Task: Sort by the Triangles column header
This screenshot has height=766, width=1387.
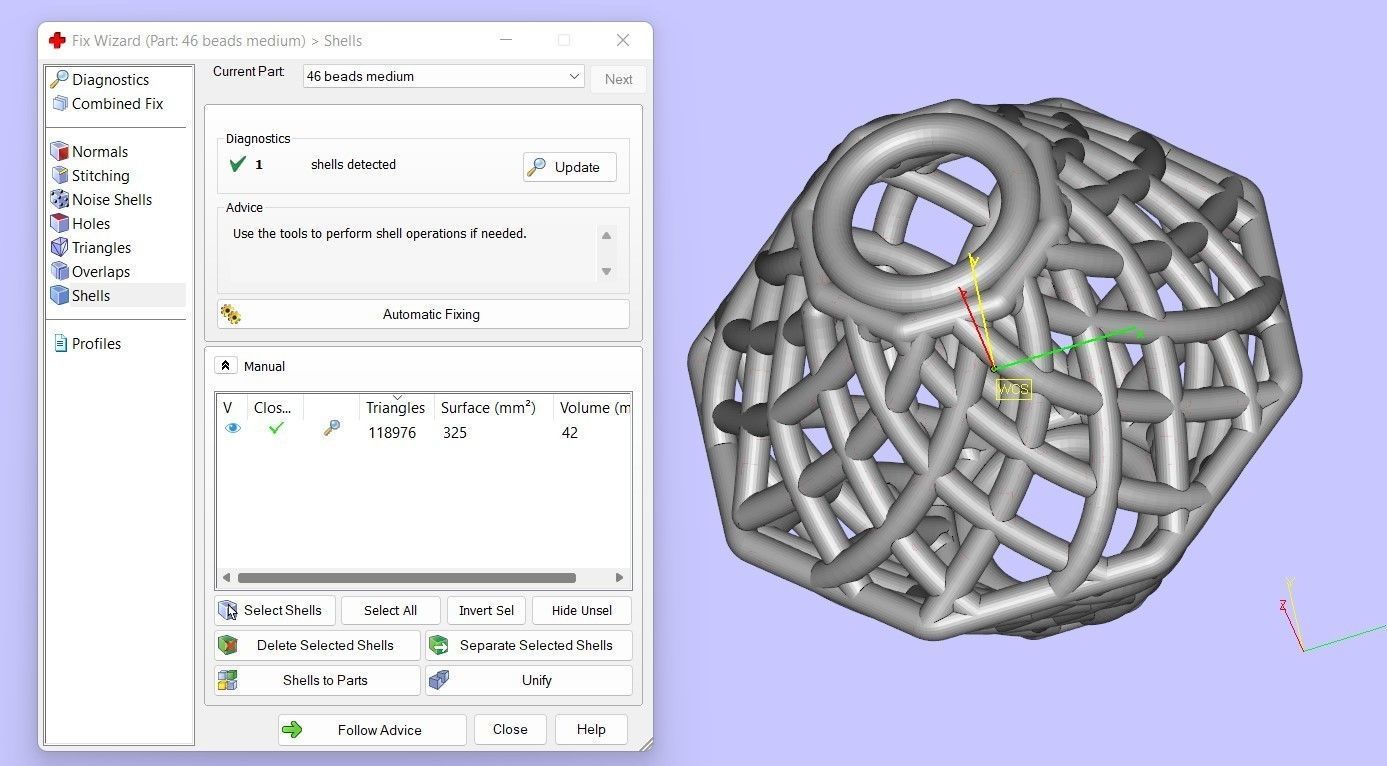Action: pos(395,408)
